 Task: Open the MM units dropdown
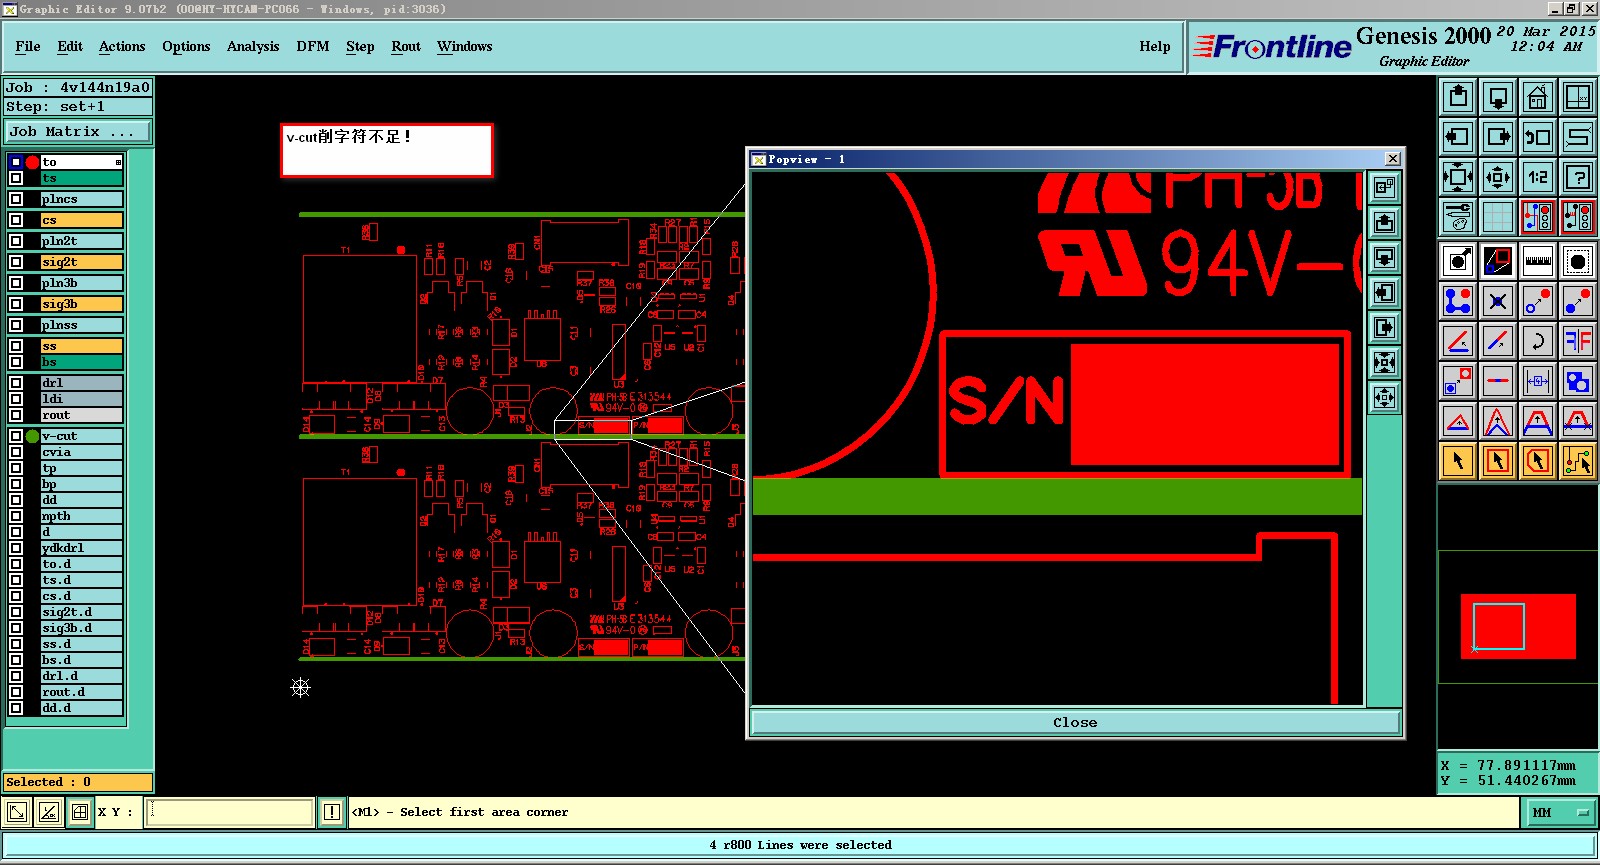point(1559,812)
